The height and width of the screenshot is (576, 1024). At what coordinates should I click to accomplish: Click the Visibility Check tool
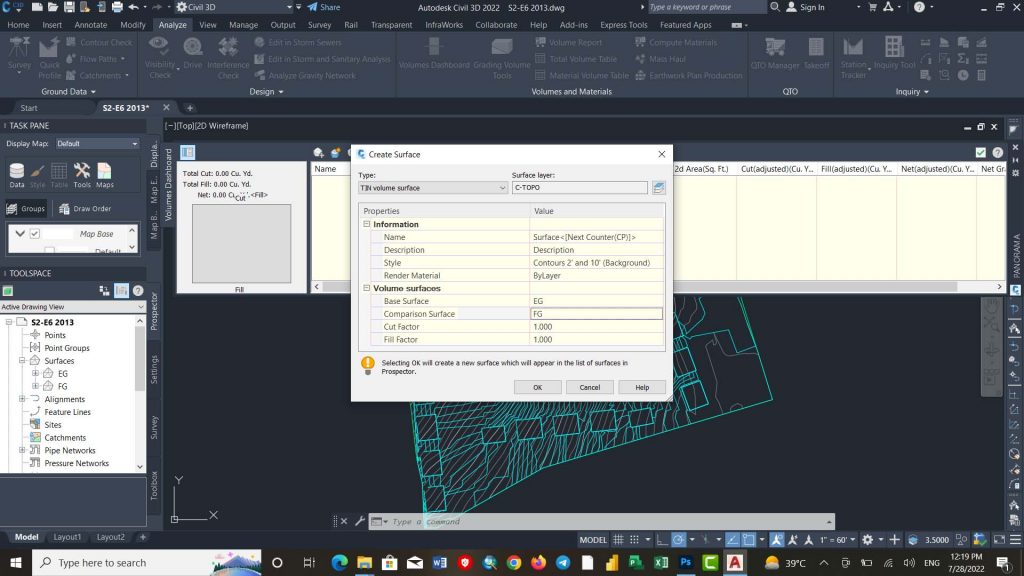click(x=159, y=57)
